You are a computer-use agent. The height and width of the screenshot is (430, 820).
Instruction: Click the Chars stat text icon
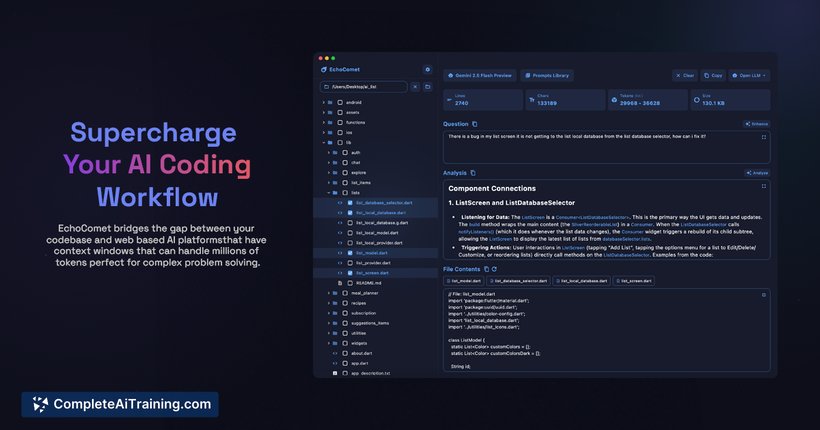point(532,100)
